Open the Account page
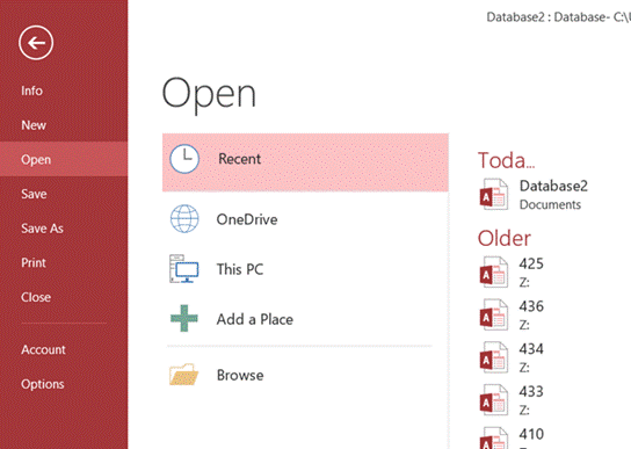This screenshot has width=631, height=449. coord(43,350)
